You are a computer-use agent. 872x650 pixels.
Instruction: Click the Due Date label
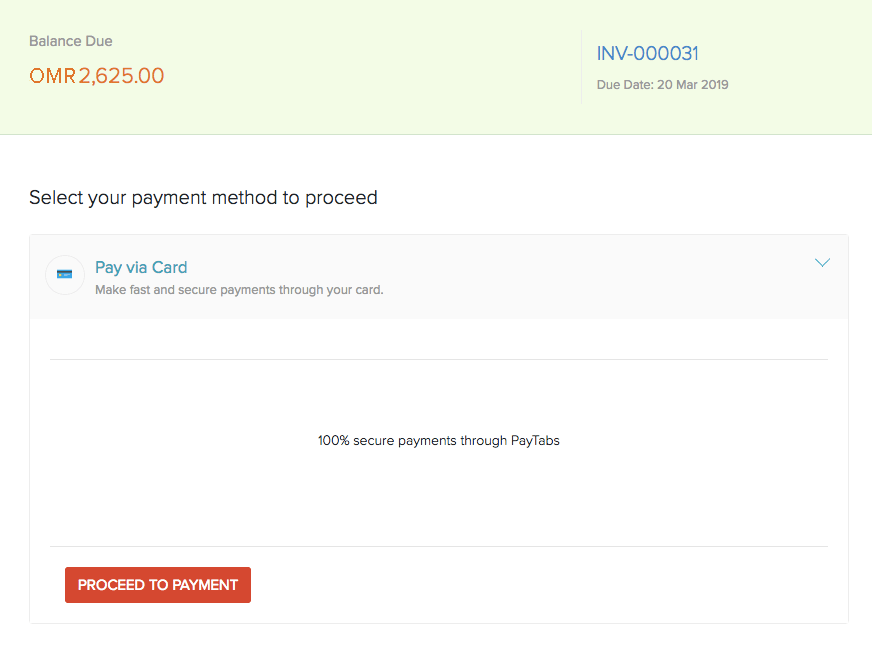point(624,85)
